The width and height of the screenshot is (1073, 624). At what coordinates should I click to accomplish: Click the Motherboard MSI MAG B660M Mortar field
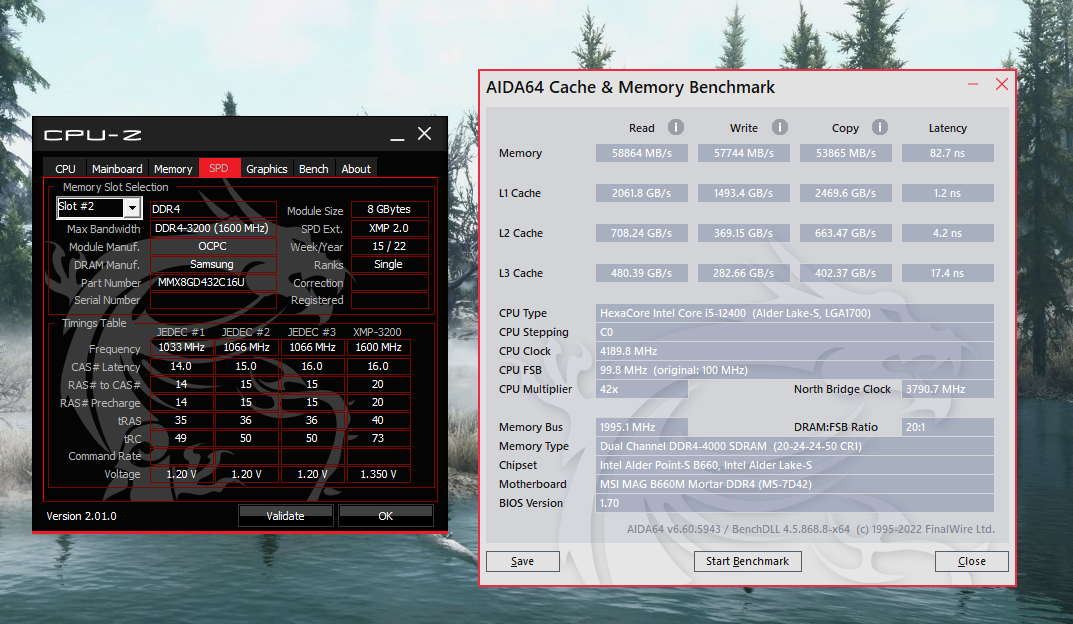[794, 484]
